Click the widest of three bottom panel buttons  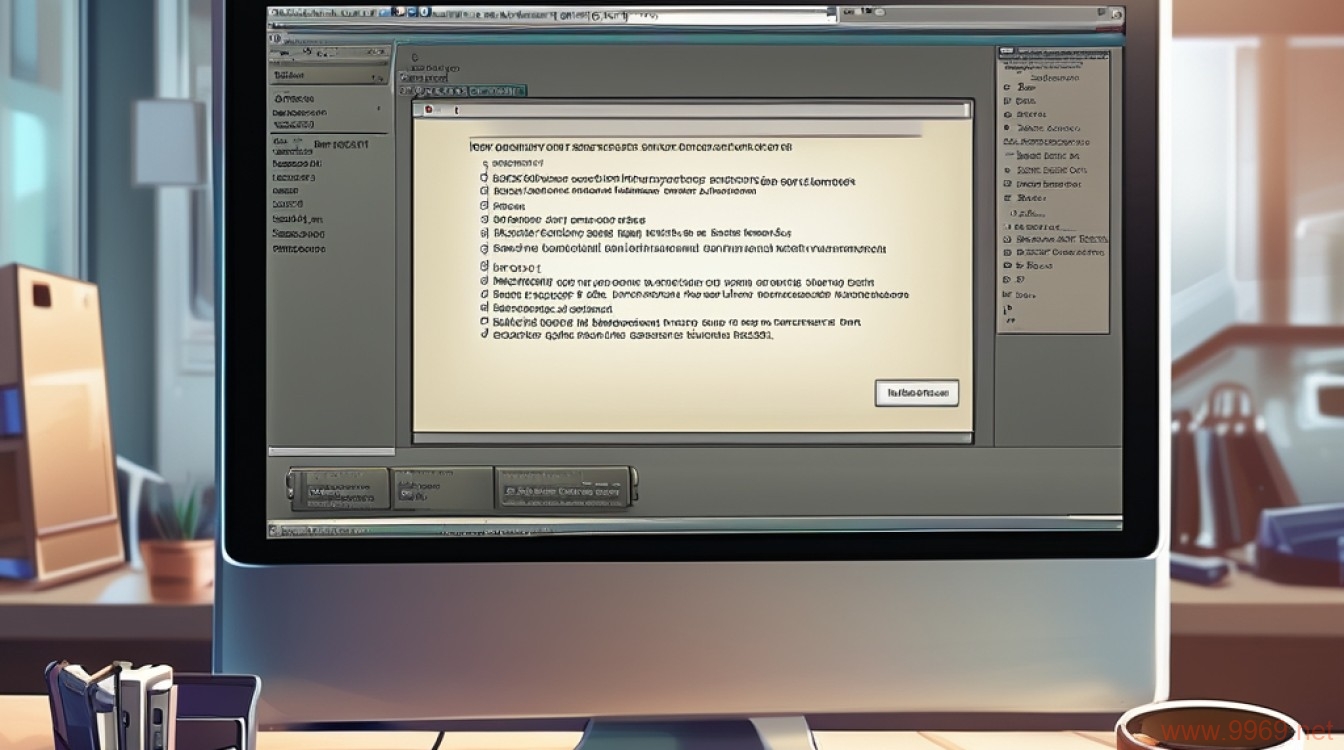(565, 487)
